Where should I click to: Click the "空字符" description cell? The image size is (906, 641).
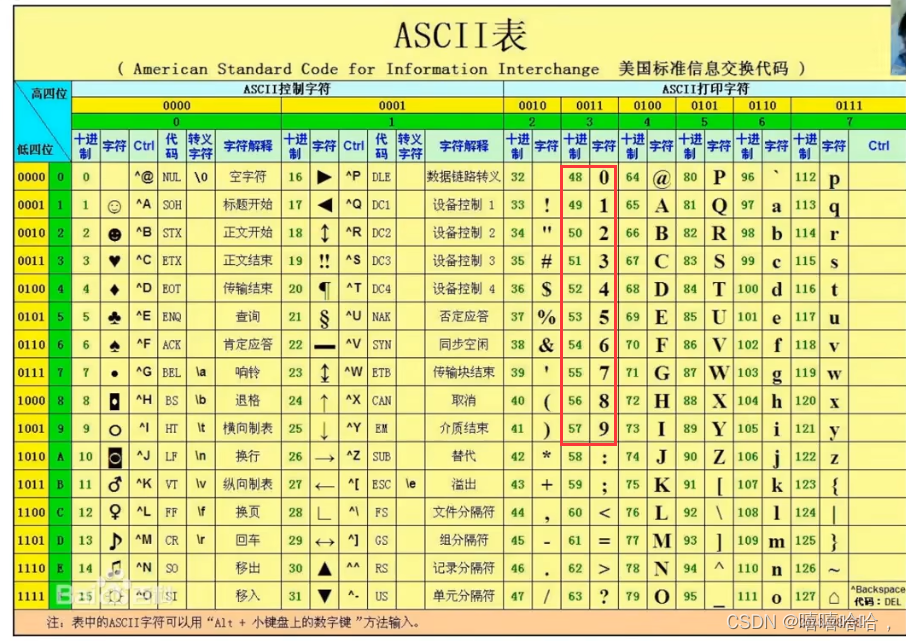pyautogui.click(x=248, y=177)
